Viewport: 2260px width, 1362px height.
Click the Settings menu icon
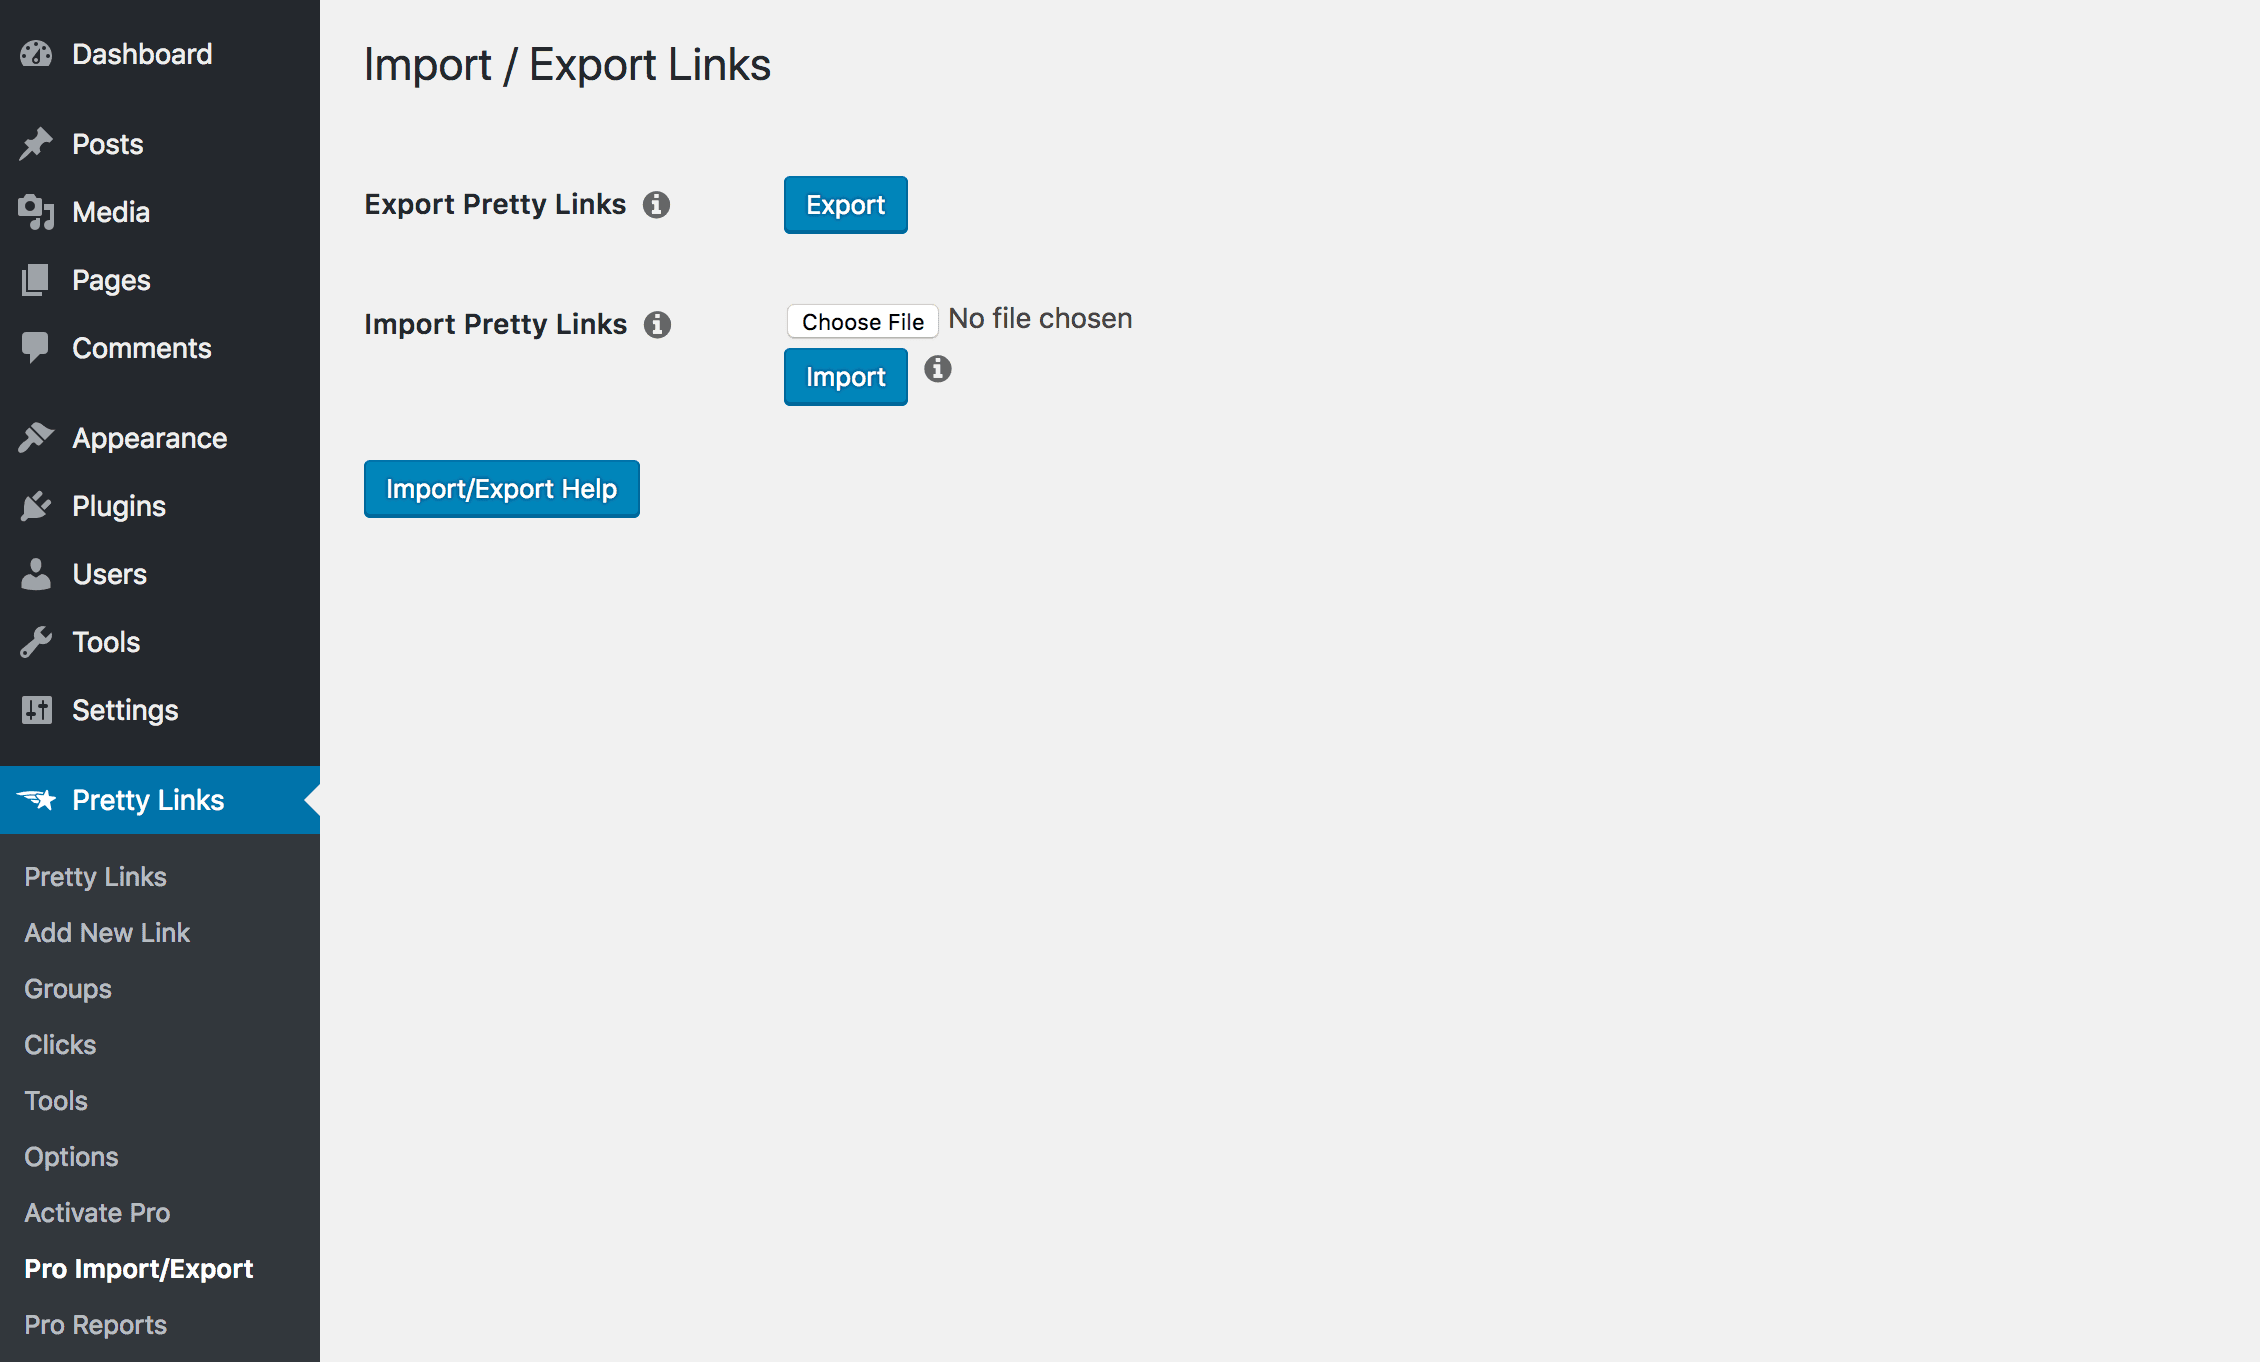click(x=36, y=708)
